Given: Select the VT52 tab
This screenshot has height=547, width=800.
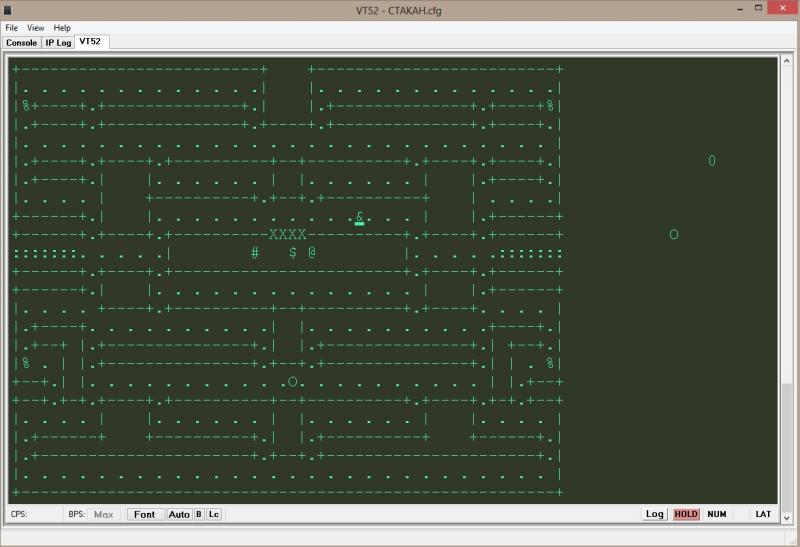Looking at the screenshot, I should coord(91,42).
